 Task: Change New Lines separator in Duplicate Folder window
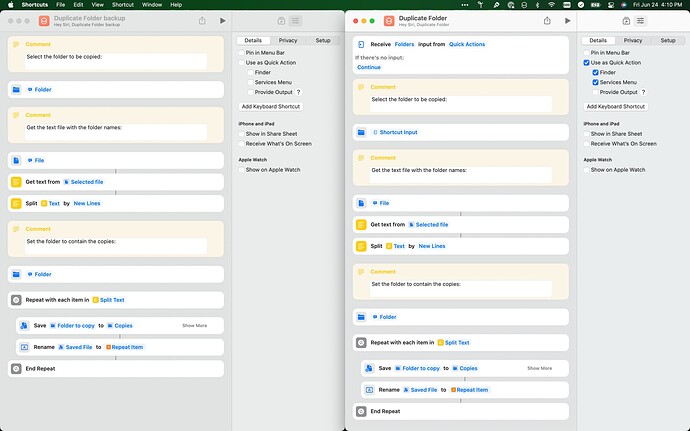tap(432, 246)
